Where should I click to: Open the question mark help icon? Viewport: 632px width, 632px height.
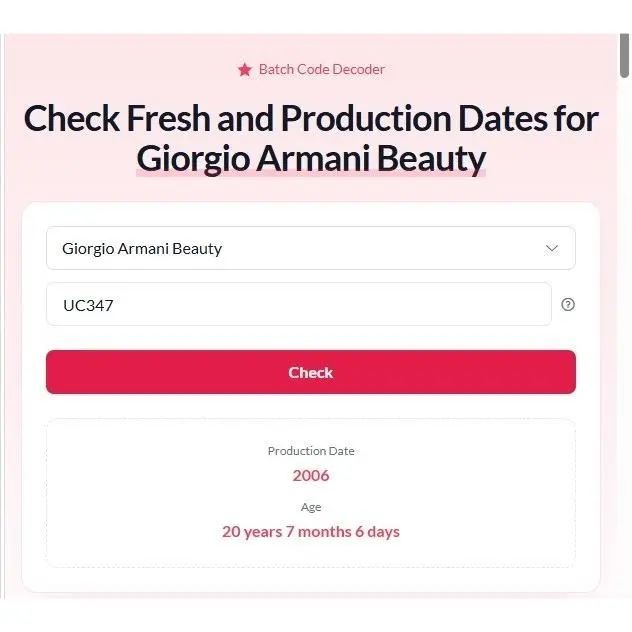[x=568, y=304]
